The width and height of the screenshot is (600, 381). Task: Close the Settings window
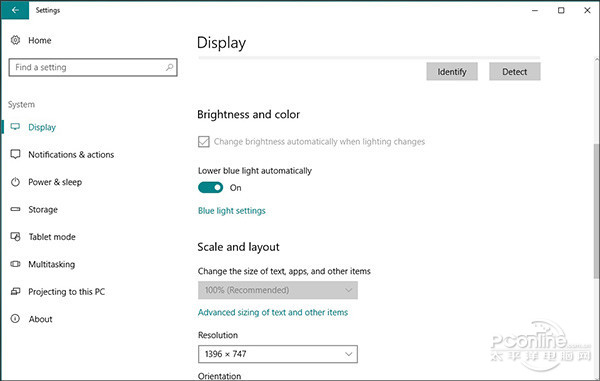[587, 10]
